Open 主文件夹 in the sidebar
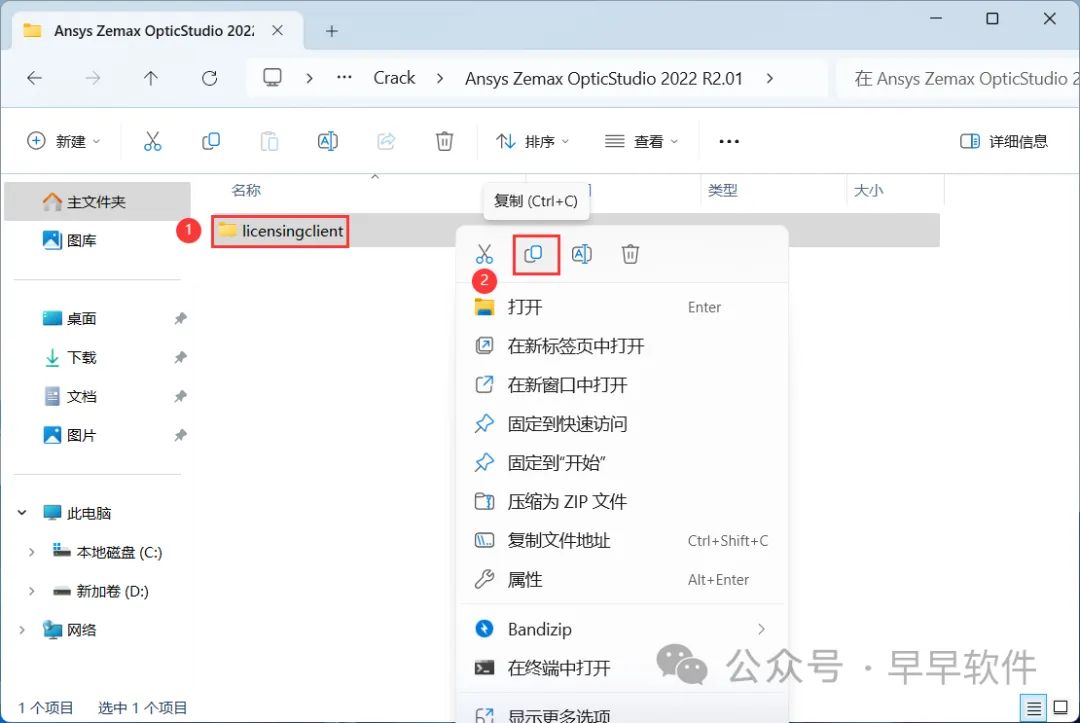This screenshot has height=723, width=1080. click(x=97, y=202)
